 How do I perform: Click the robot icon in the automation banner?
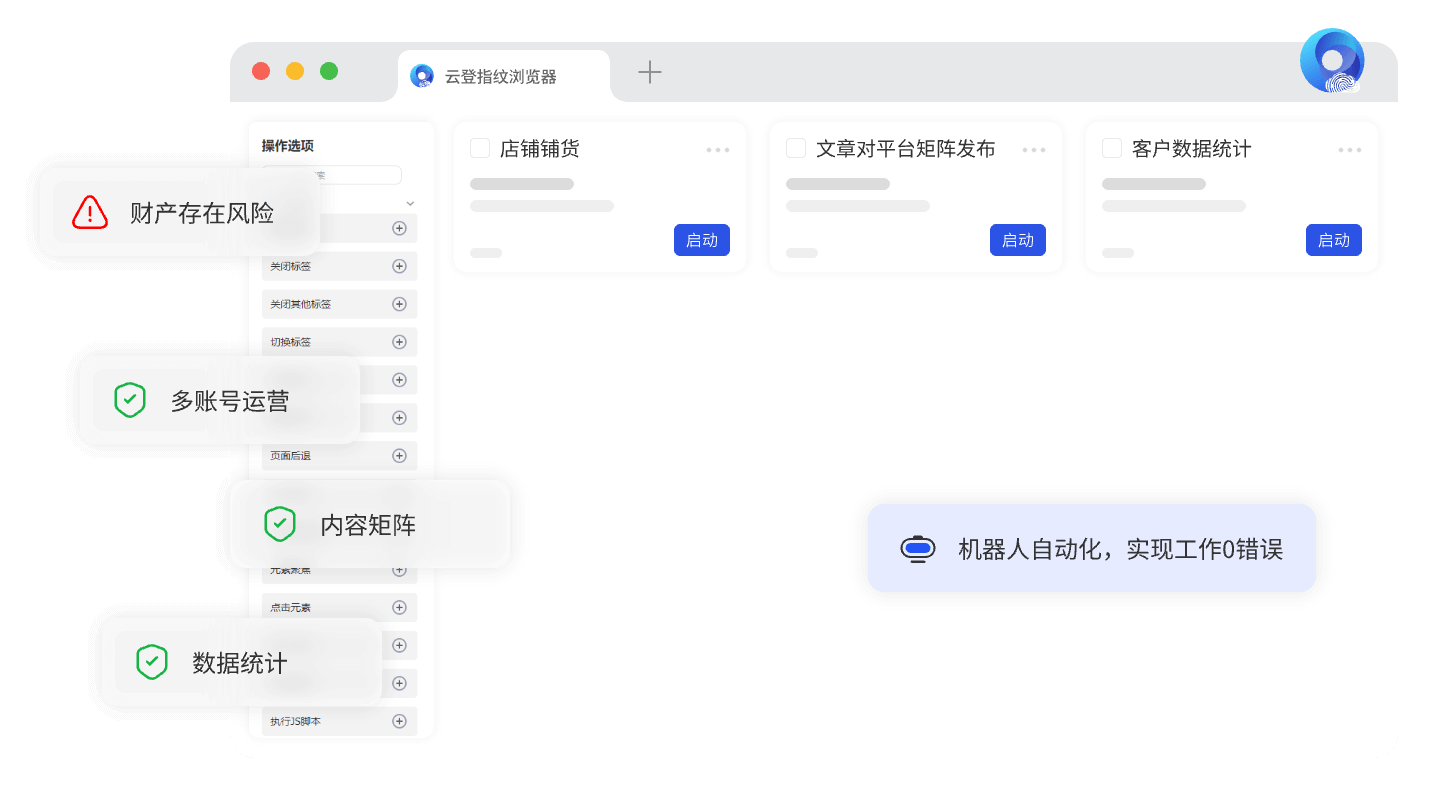917,548
